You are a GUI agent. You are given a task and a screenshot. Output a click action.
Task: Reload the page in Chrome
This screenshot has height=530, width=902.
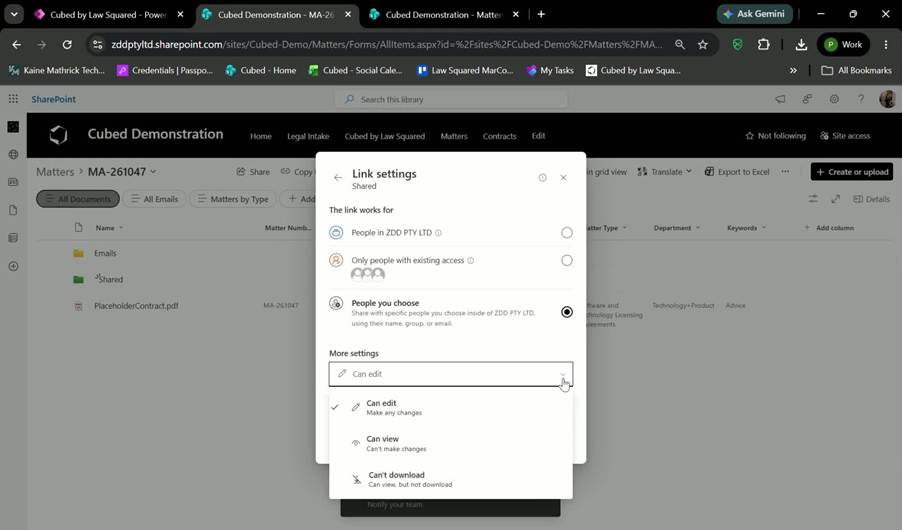point(67,44)
